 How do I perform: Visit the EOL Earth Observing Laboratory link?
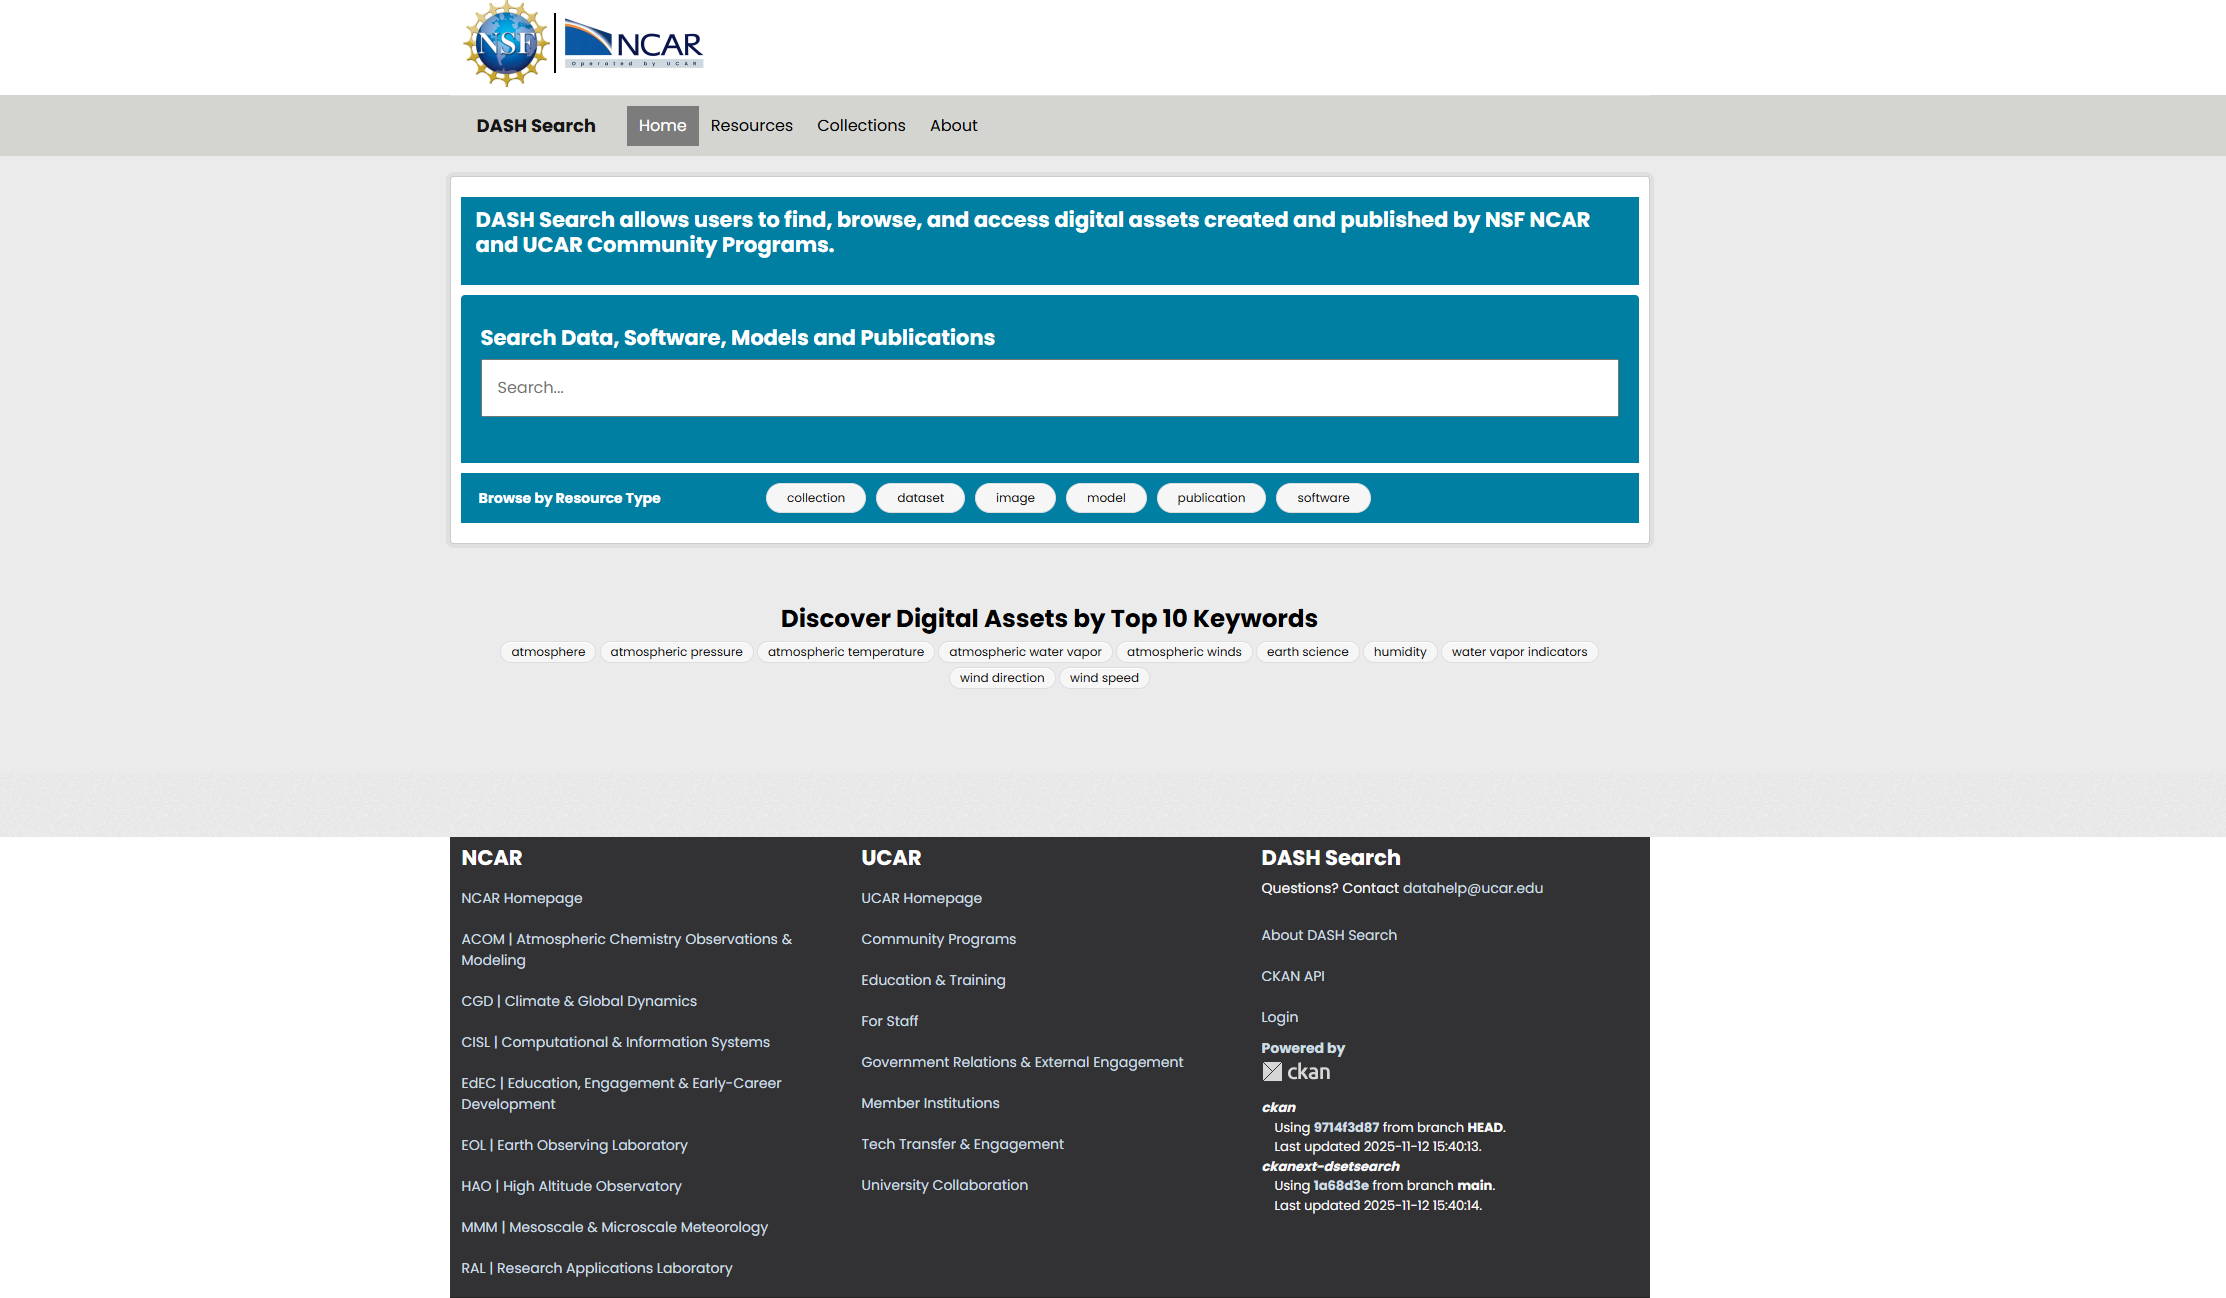(x=574, y=1144)
